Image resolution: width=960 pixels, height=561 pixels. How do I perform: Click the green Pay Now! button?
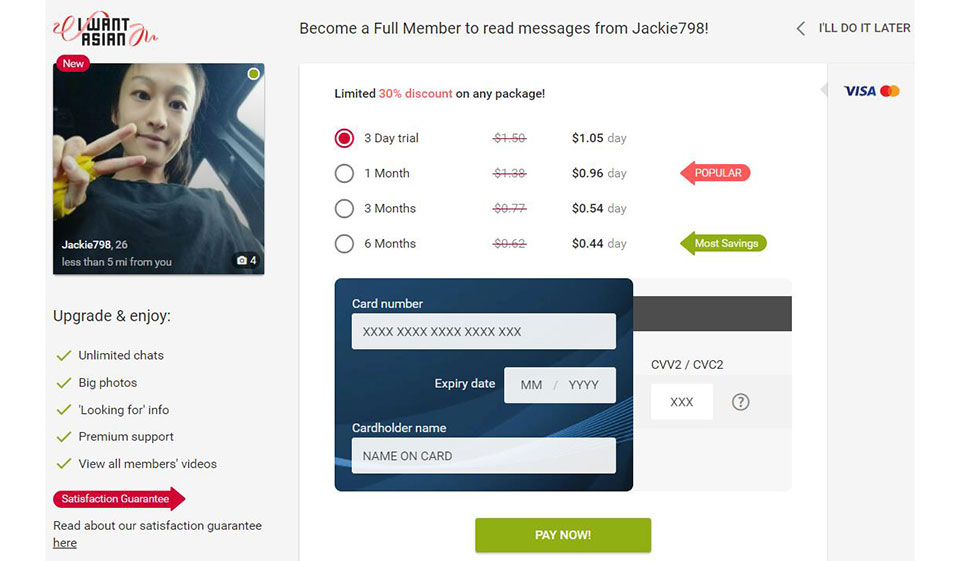[563, 535]
